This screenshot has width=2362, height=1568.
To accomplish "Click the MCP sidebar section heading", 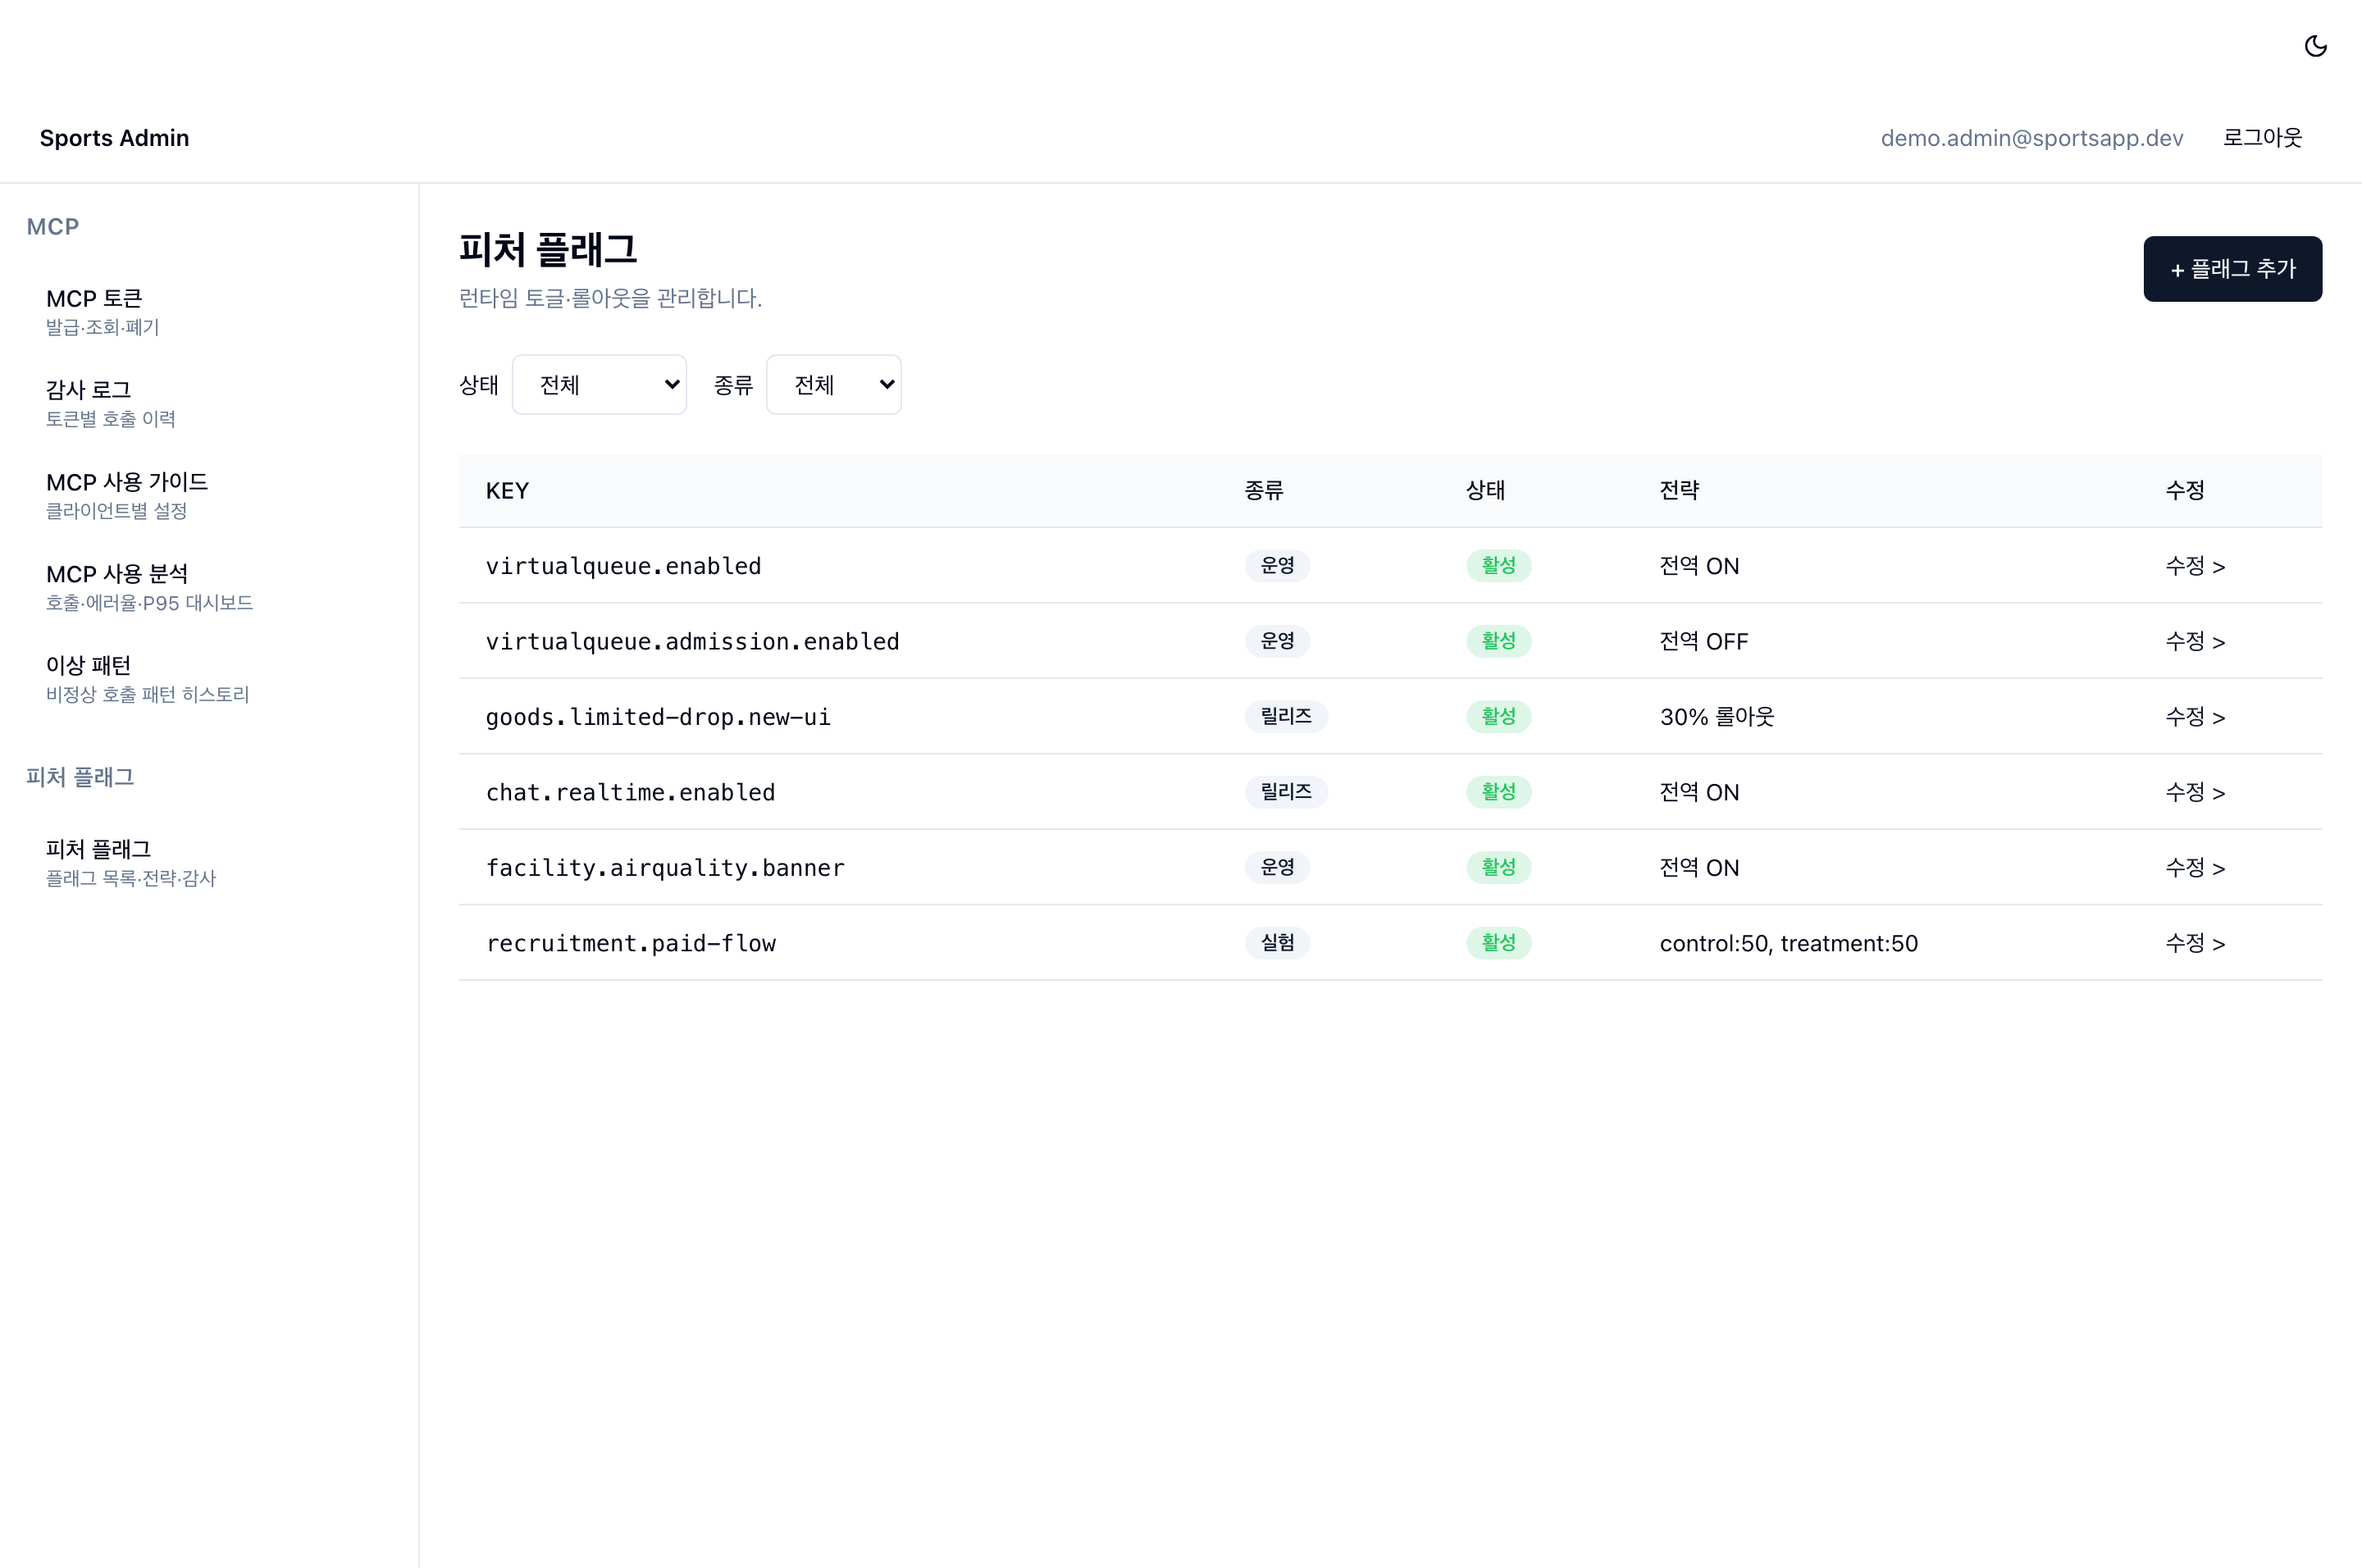I will click(53, 227).
